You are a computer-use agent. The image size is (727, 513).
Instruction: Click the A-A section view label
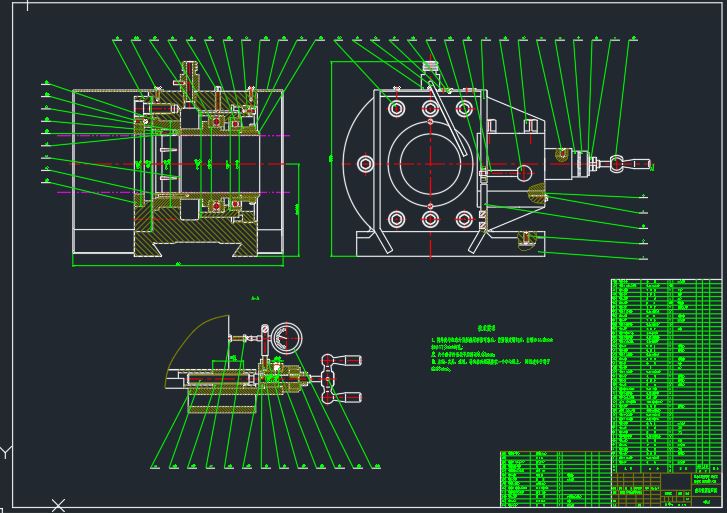coord(255,299)
